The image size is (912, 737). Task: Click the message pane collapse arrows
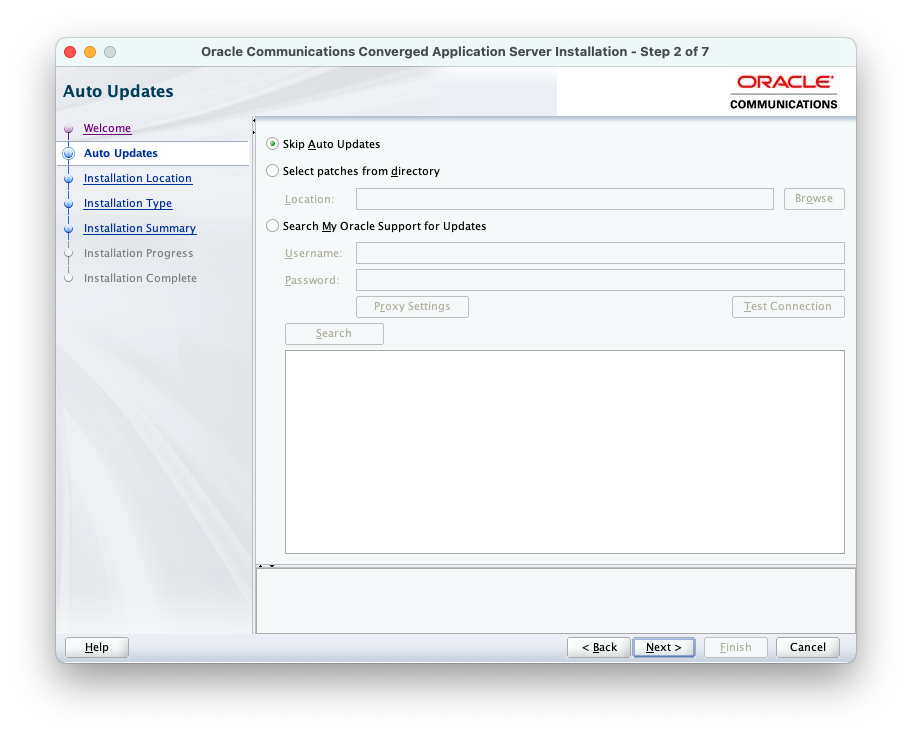click(266, 565)
